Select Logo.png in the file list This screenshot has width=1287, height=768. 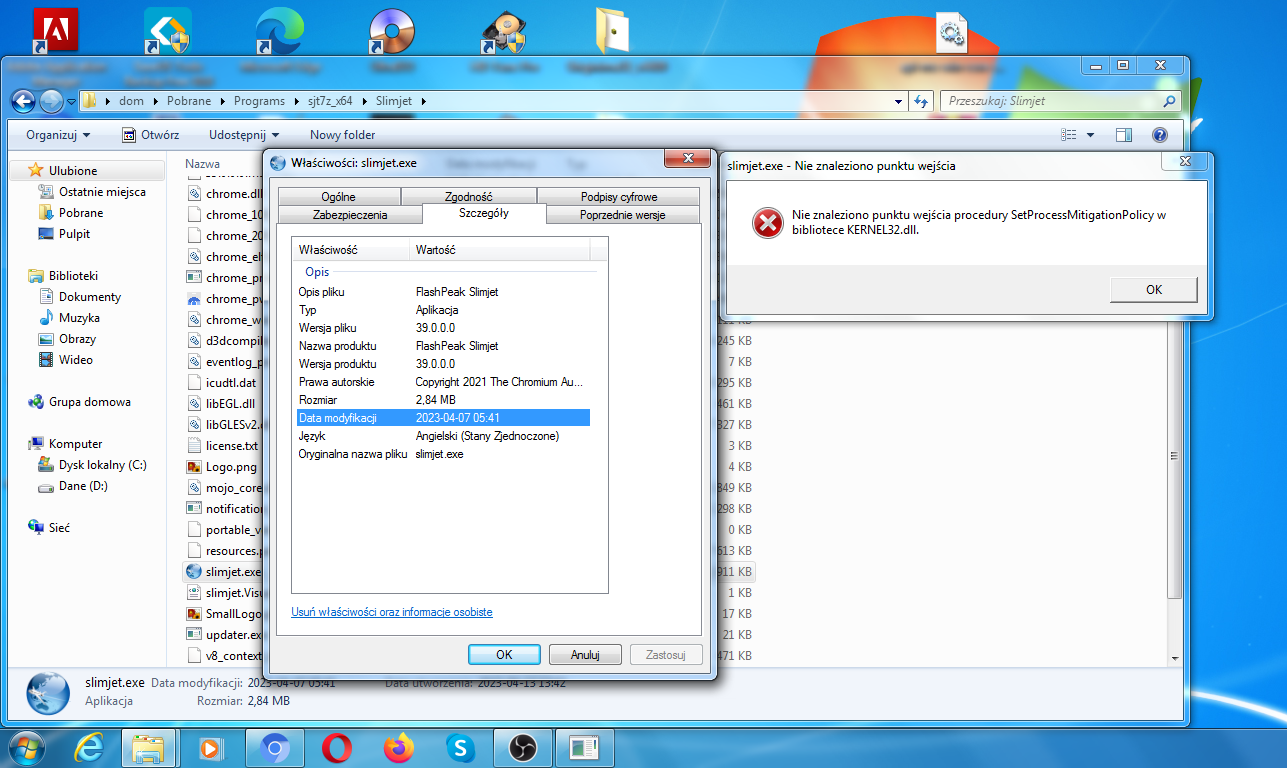coord(223,467)
